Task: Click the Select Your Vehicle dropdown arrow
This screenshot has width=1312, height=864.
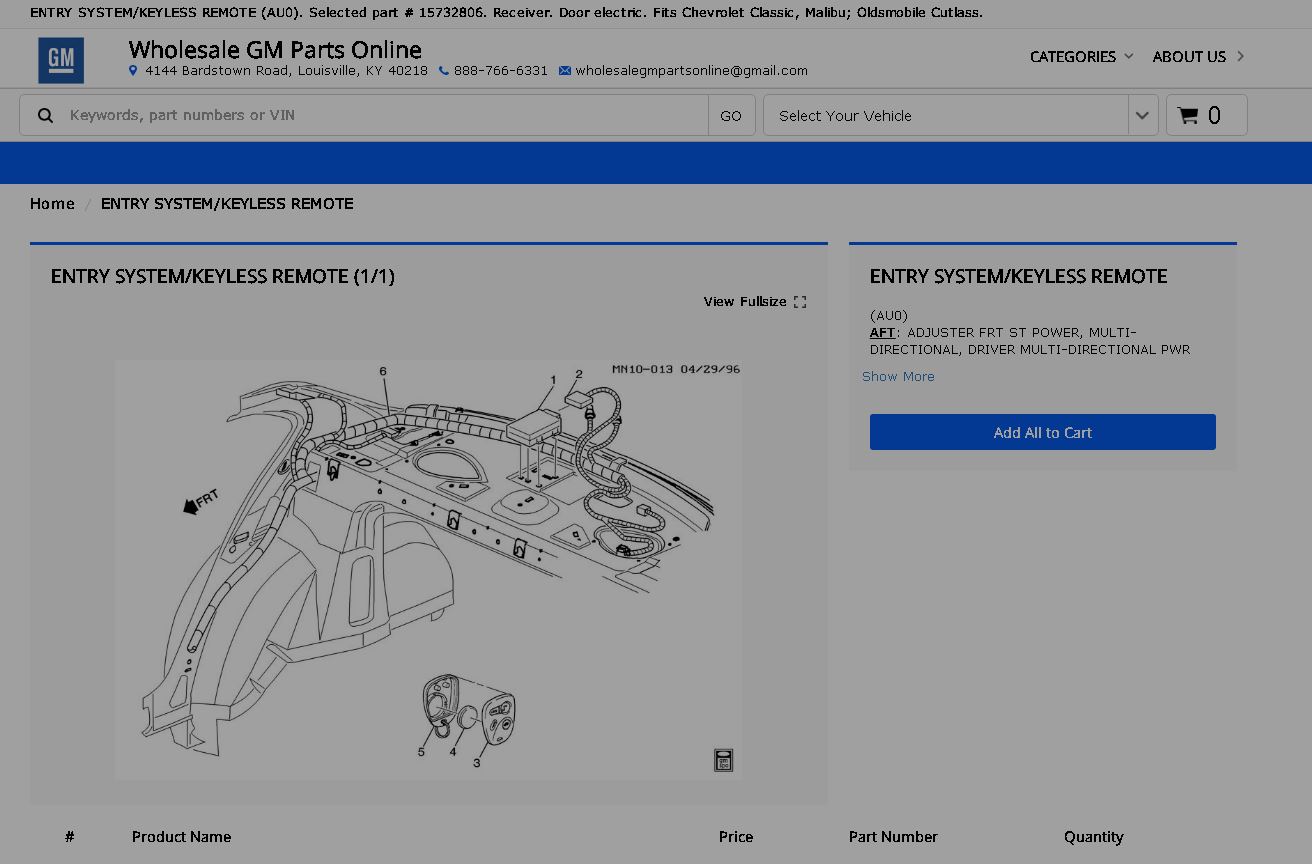Action: [1143, 115]
